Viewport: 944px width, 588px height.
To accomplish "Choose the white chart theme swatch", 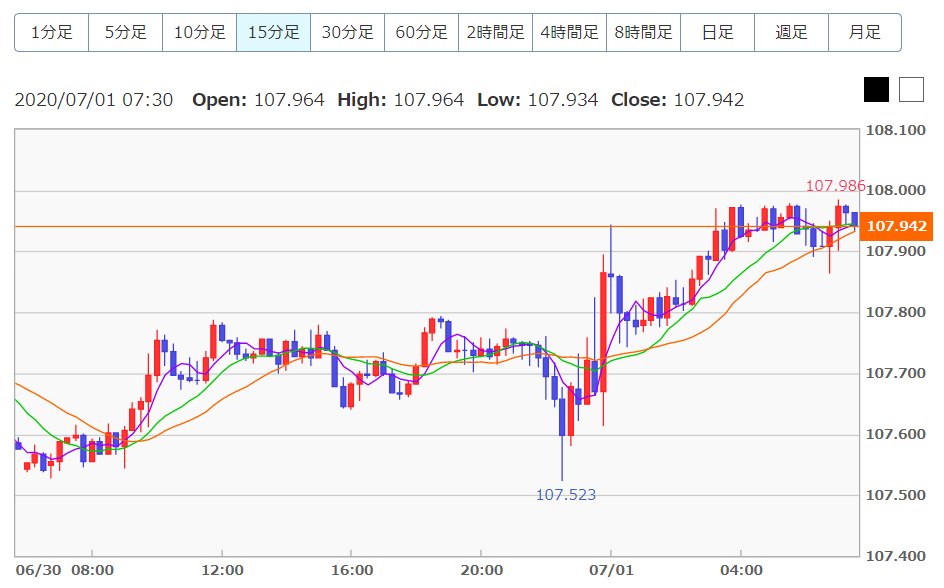I will (911, 90).
